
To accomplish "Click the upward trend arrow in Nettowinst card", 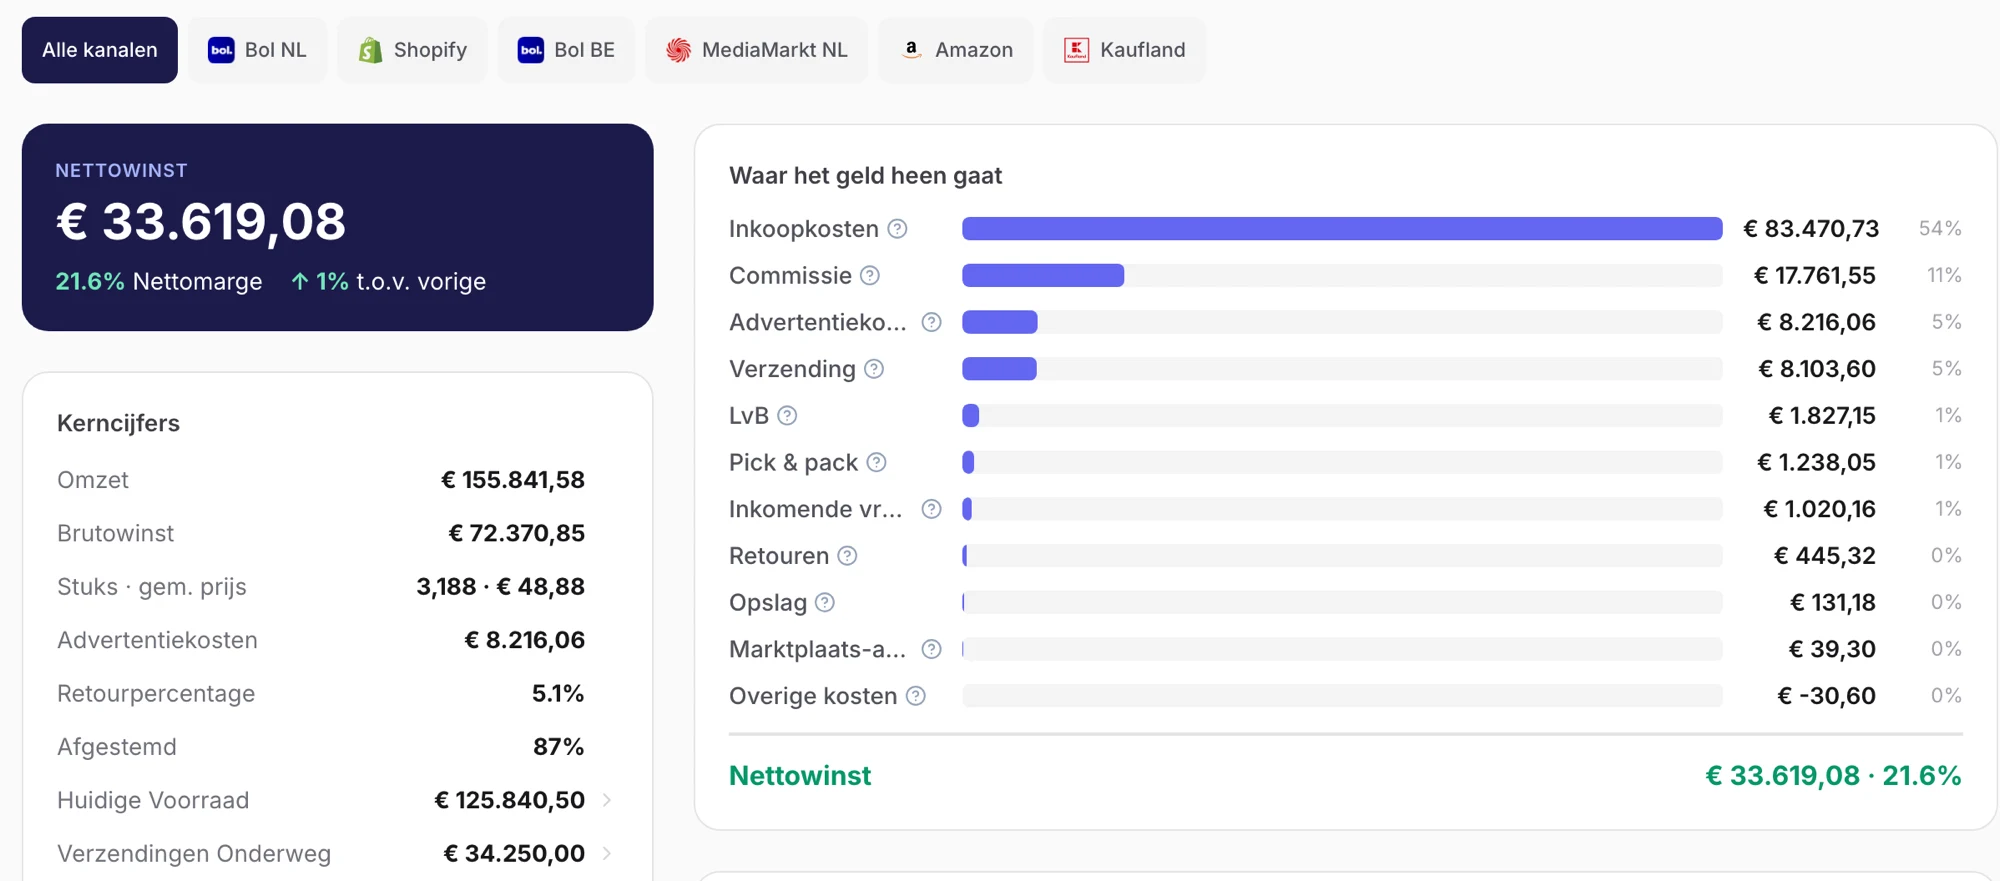I will (x=299, y=282).
